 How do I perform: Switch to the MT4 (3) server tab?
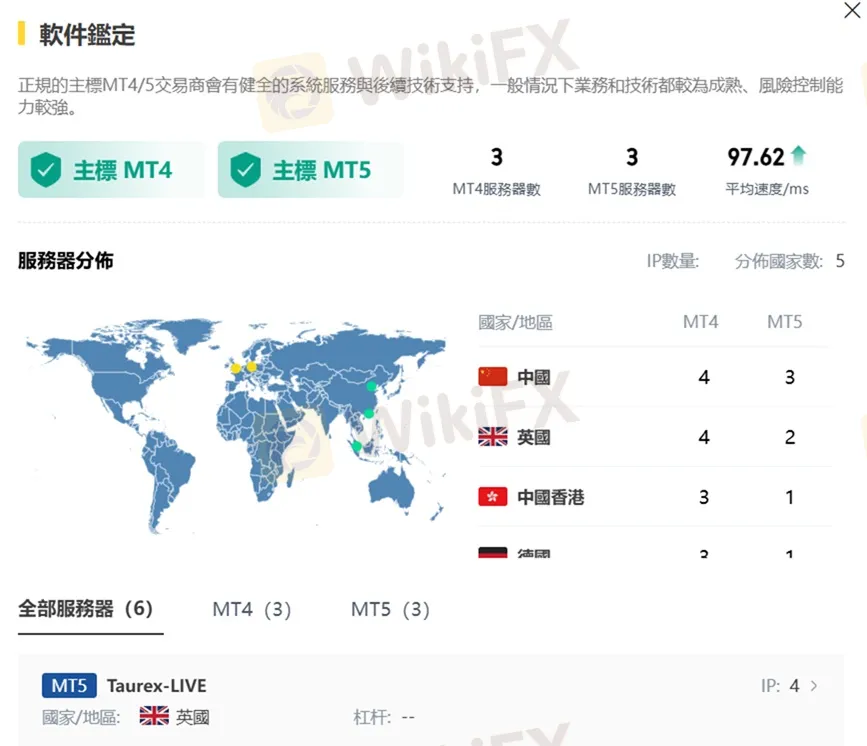pyautogui.click(x=250, y=607)
